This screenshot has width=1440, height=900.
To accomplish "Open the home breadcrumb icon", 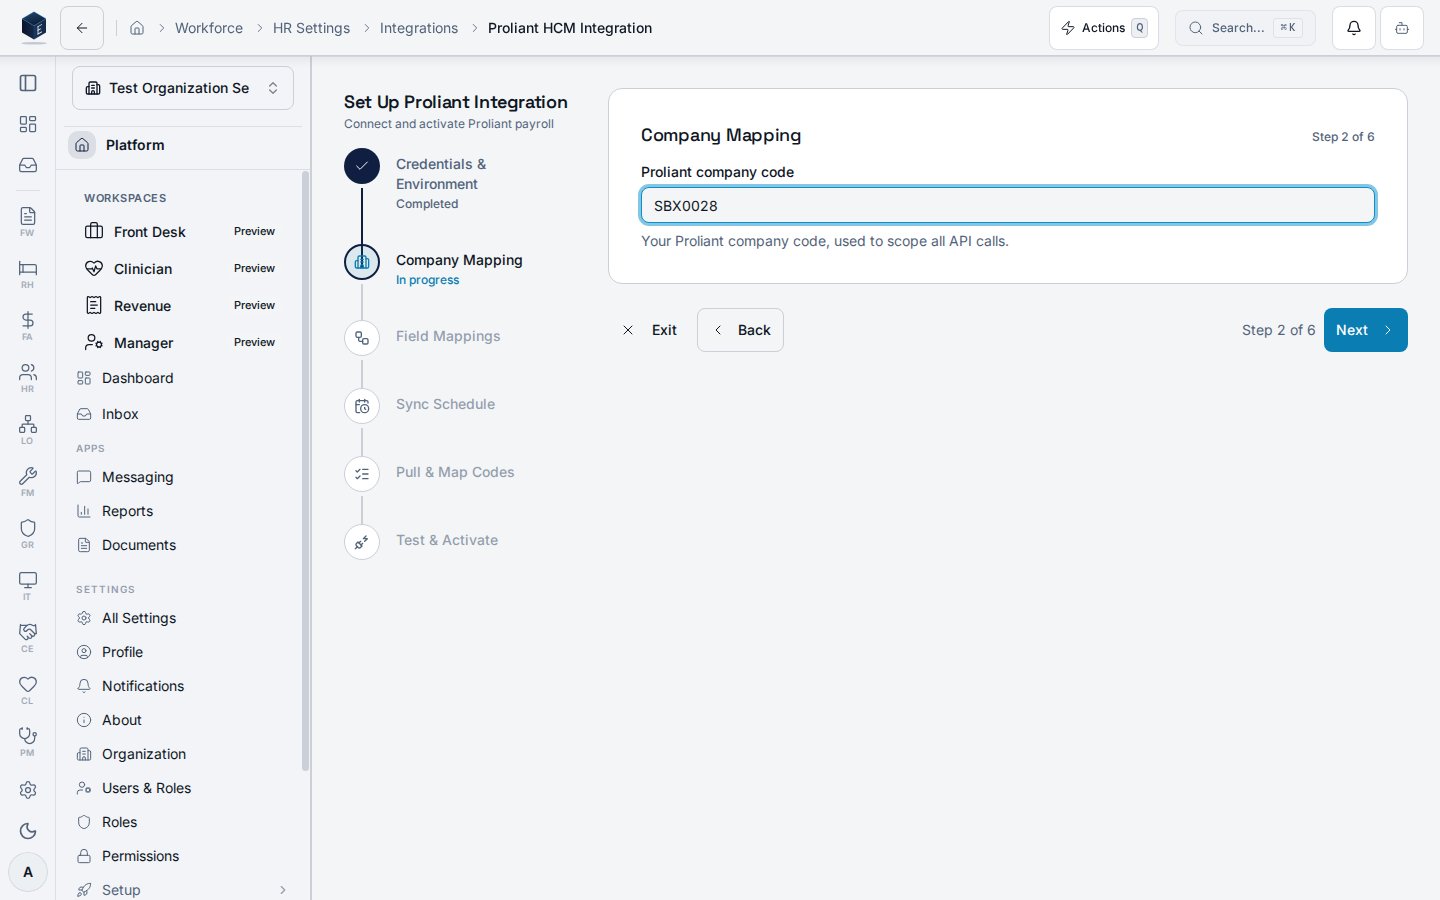I will pos(137,28).
